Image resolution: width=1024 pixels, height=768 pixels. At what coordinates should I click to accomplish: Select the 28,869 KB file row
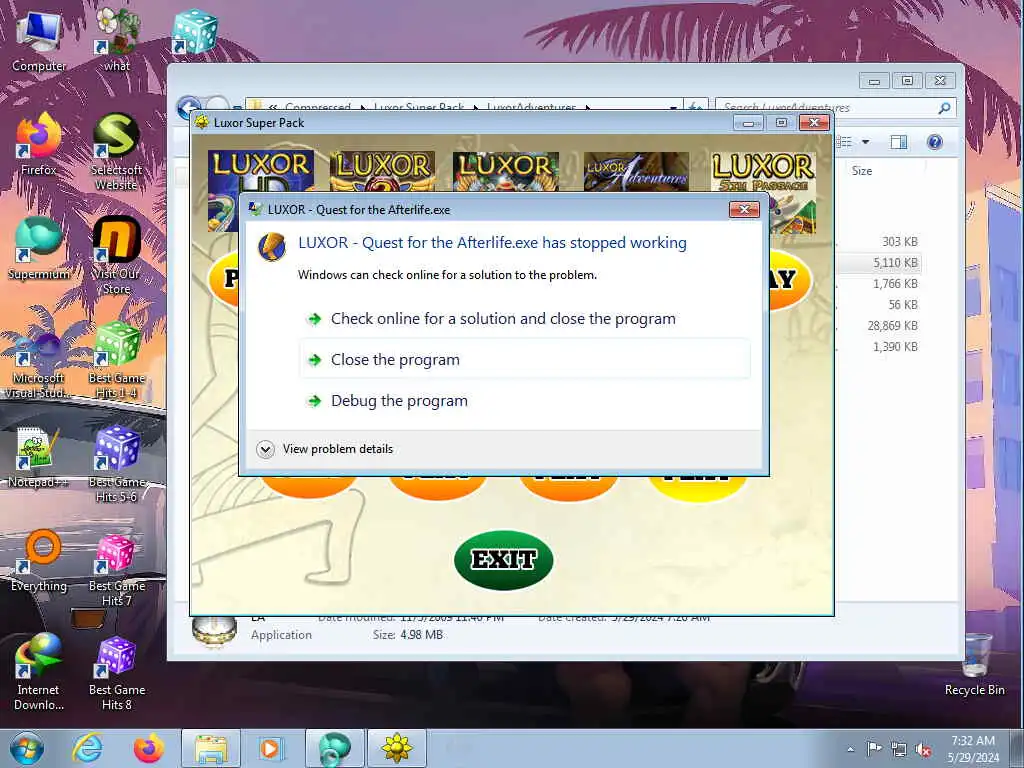pos(878,325)
